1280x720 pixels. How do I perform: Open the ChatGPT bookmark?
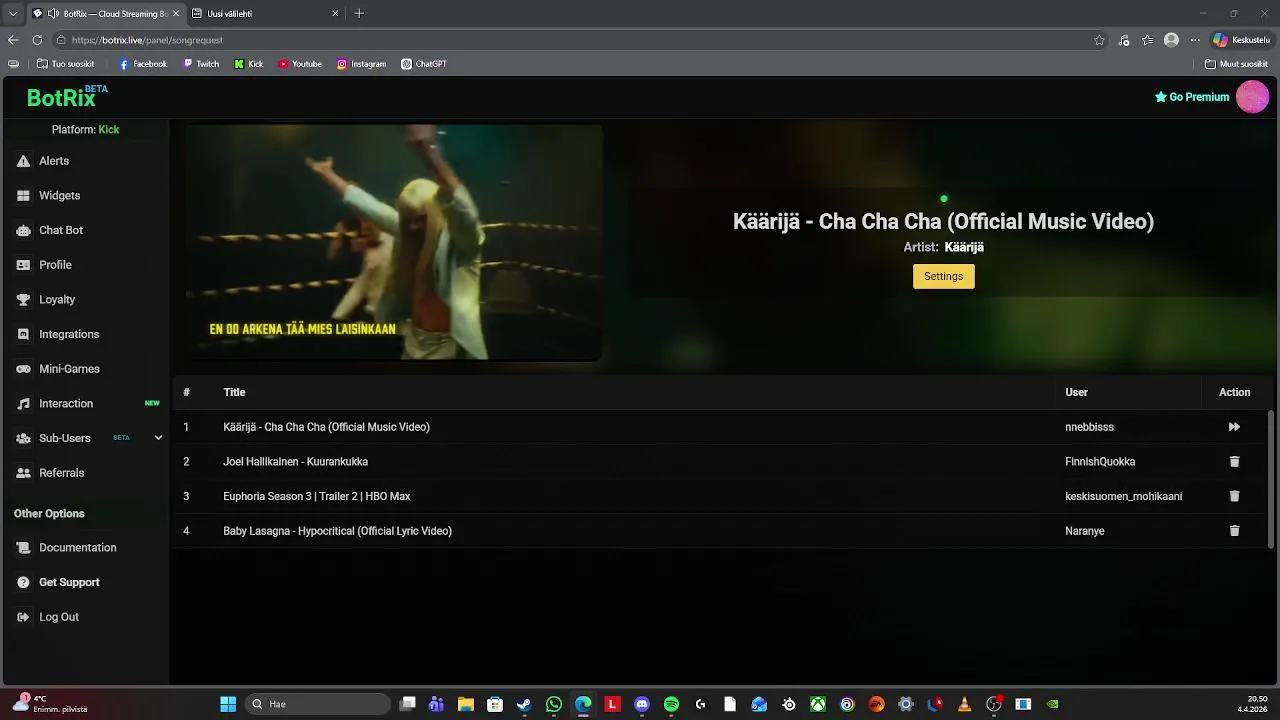click(424, 64)
